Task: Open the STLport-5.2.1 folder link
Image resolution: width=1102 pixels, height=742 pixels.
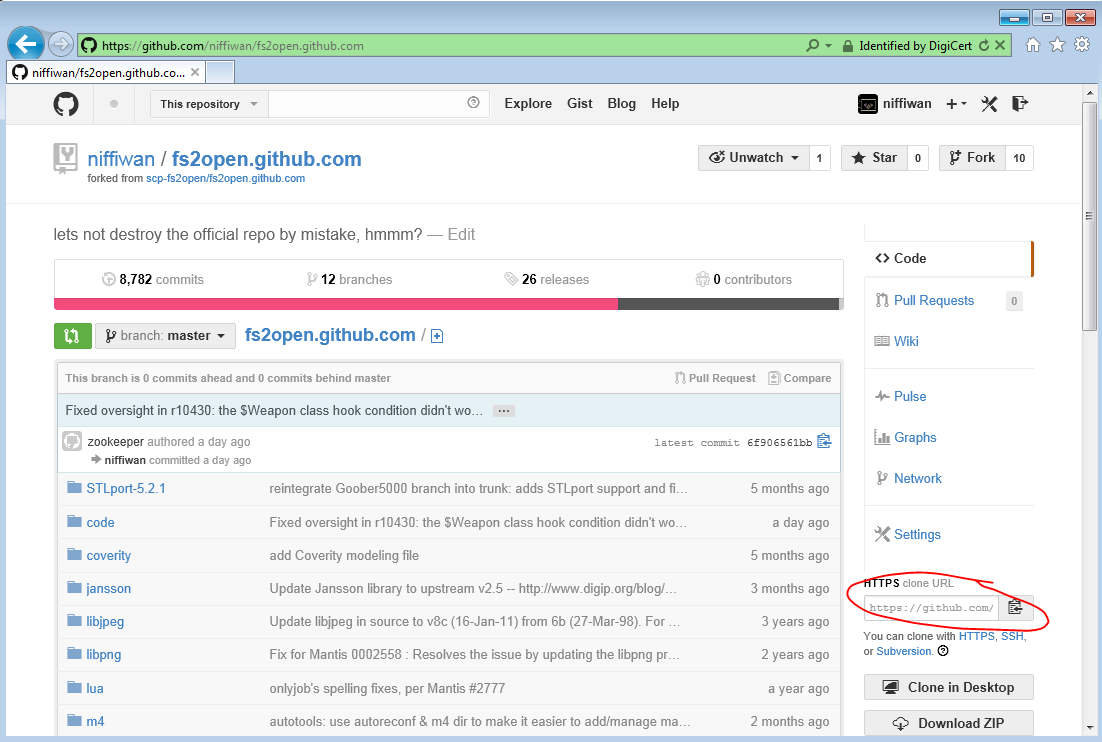Action: 126,489
